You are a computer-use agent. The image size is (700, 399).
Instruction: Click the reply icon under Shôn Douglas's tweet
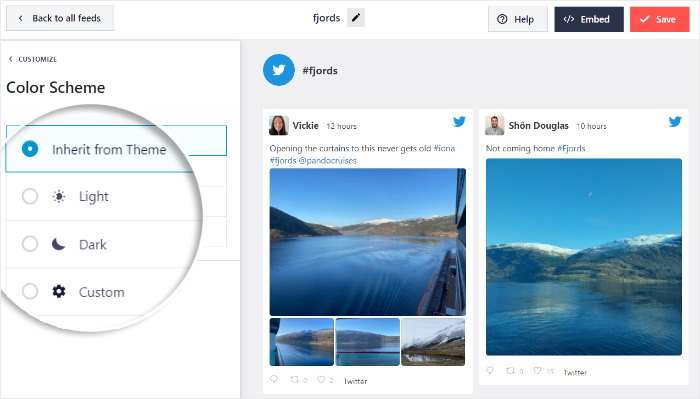490,370
